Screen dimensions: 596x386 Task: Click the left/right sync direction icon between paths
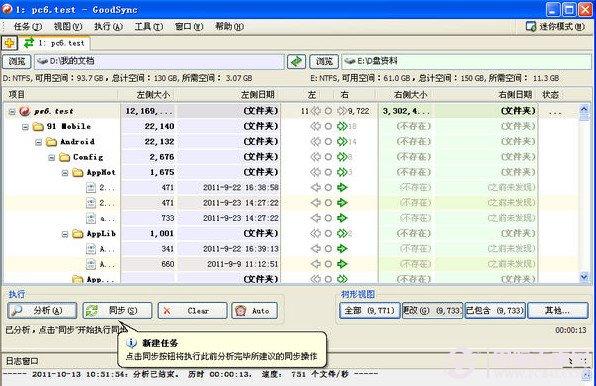pyautogui.click(x=296, y=61)
